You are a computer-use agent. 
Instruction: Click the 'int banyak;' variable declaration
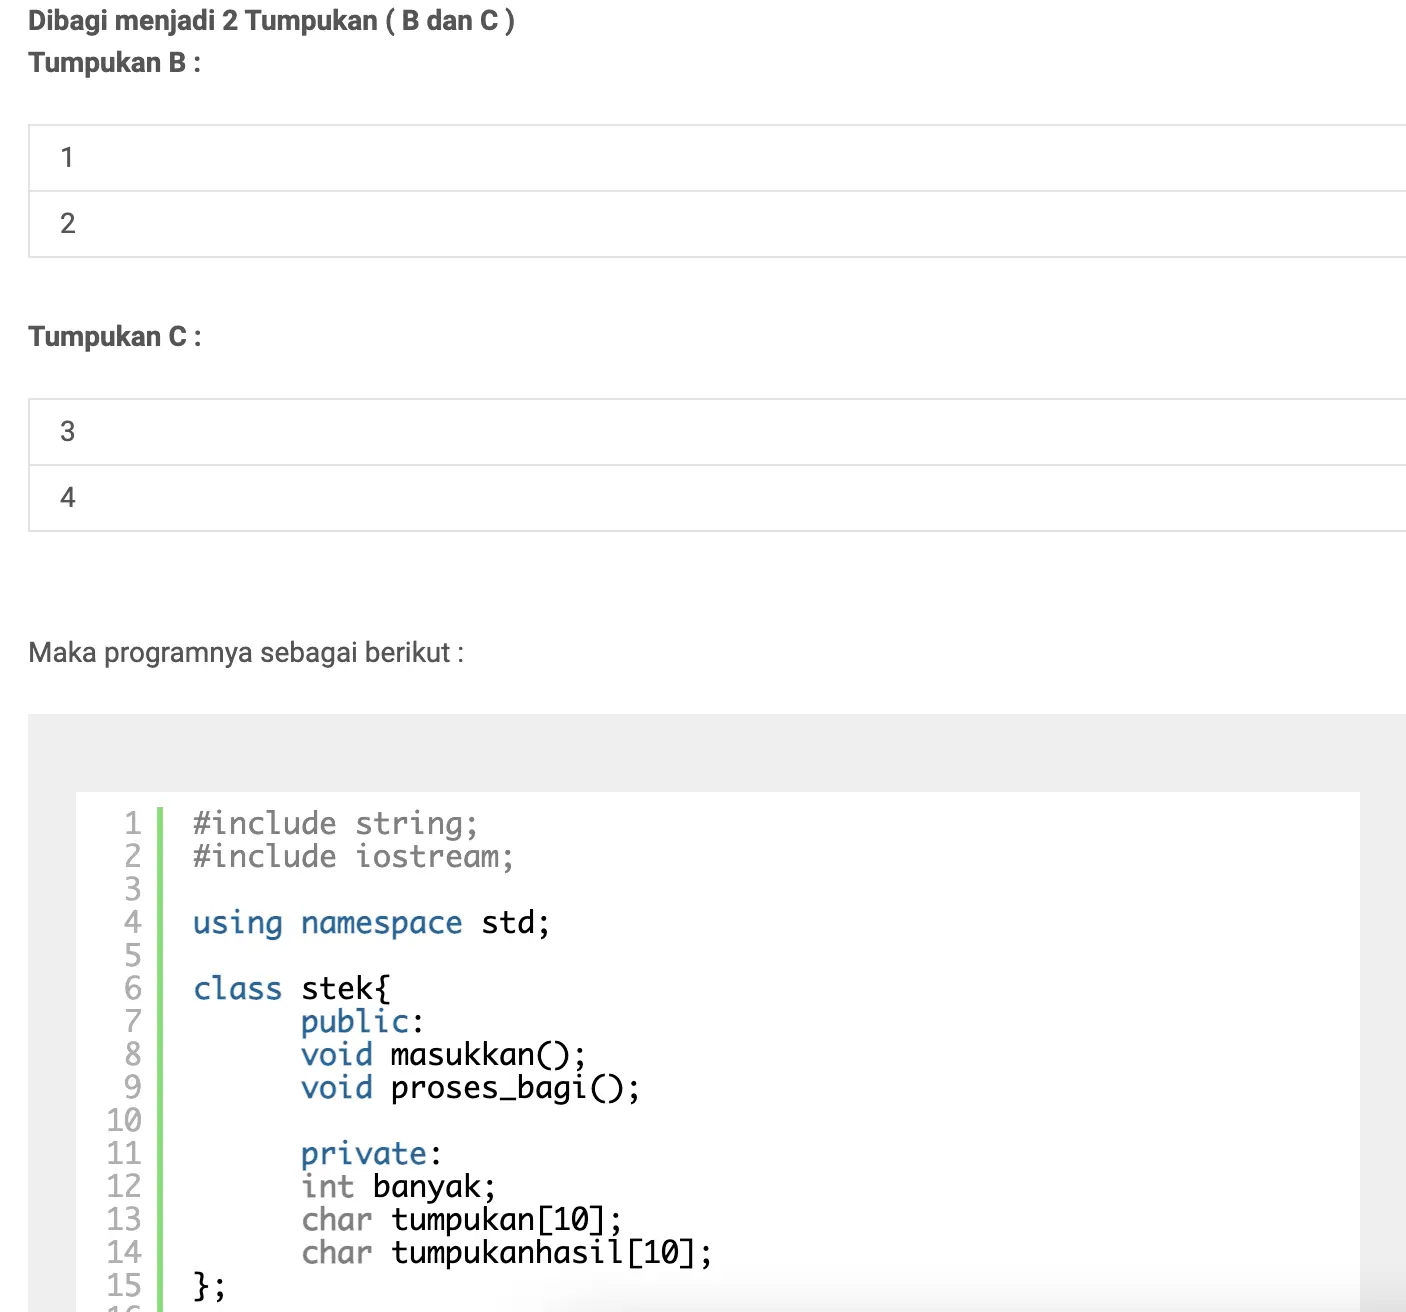398,1187
